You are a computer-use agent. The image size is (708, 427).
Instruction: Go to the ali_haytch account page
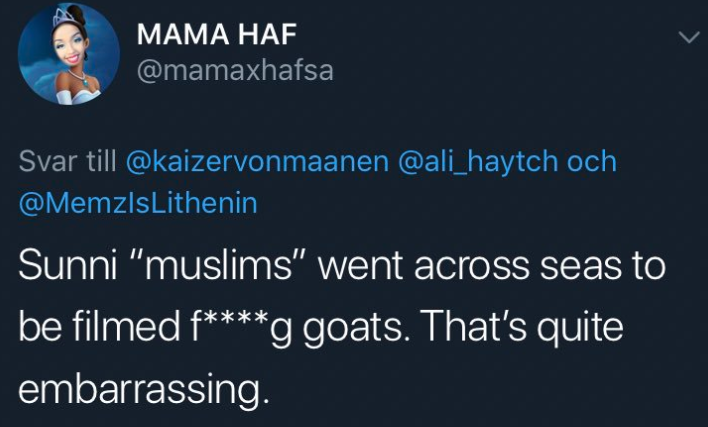[478, 162]
